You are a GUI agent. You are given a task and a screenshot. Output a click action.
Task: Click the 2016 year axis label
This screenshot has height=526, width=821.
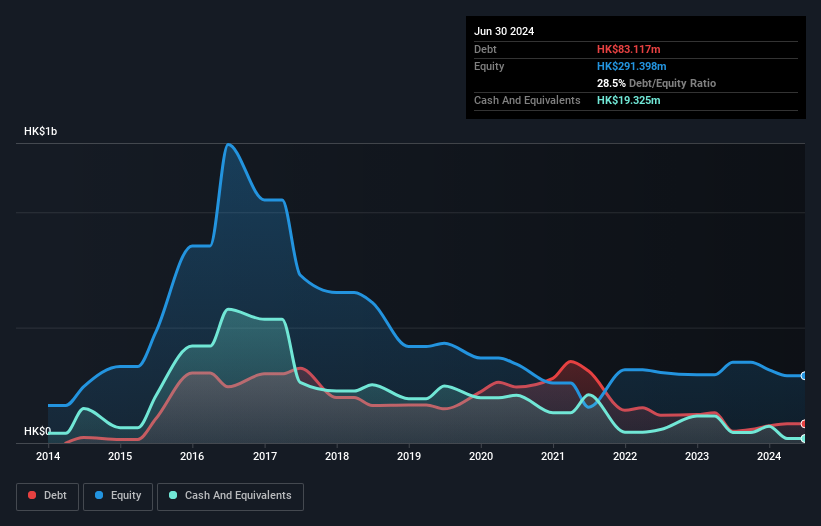[x=192, y=456]
